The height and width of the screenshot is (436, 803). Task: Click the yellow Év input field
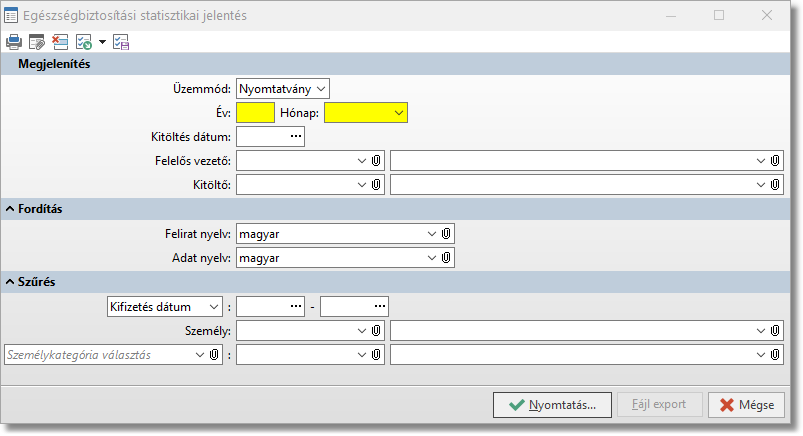click(256, 113)
